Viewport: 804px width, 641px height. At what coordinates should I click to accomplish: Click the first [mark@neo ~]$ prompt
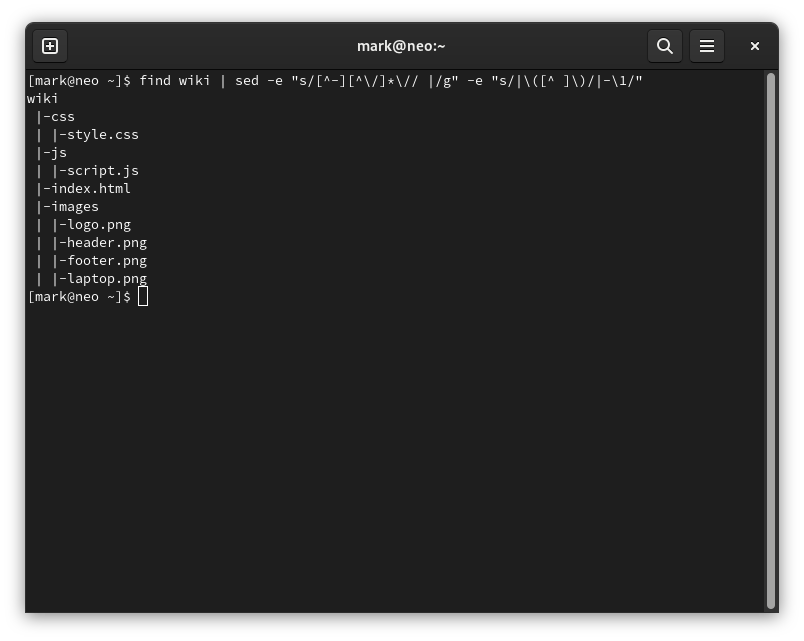click(x=79, y=80)
